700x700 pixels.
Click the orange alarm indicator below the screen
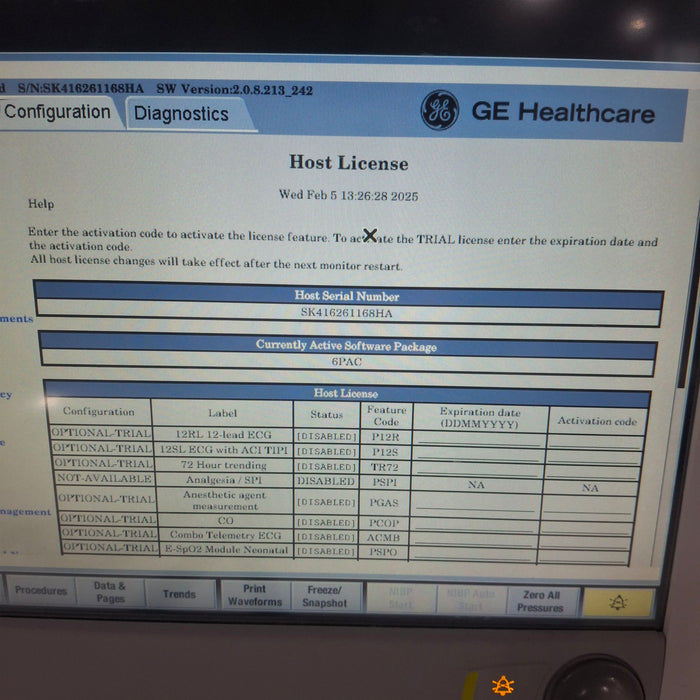tap(503, 685)
